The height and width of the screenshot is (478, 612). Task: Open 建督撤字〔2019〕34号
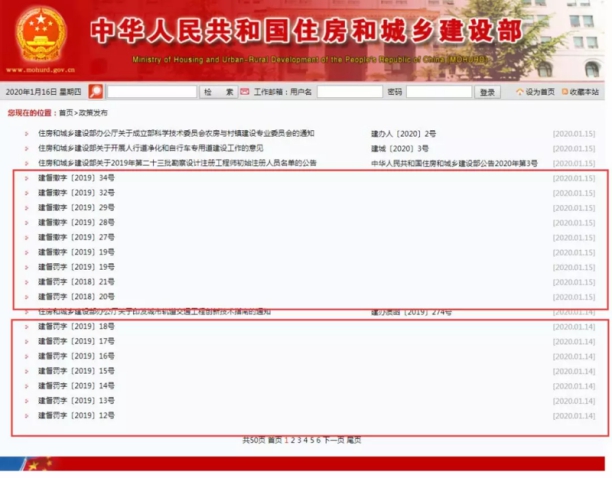76,178
